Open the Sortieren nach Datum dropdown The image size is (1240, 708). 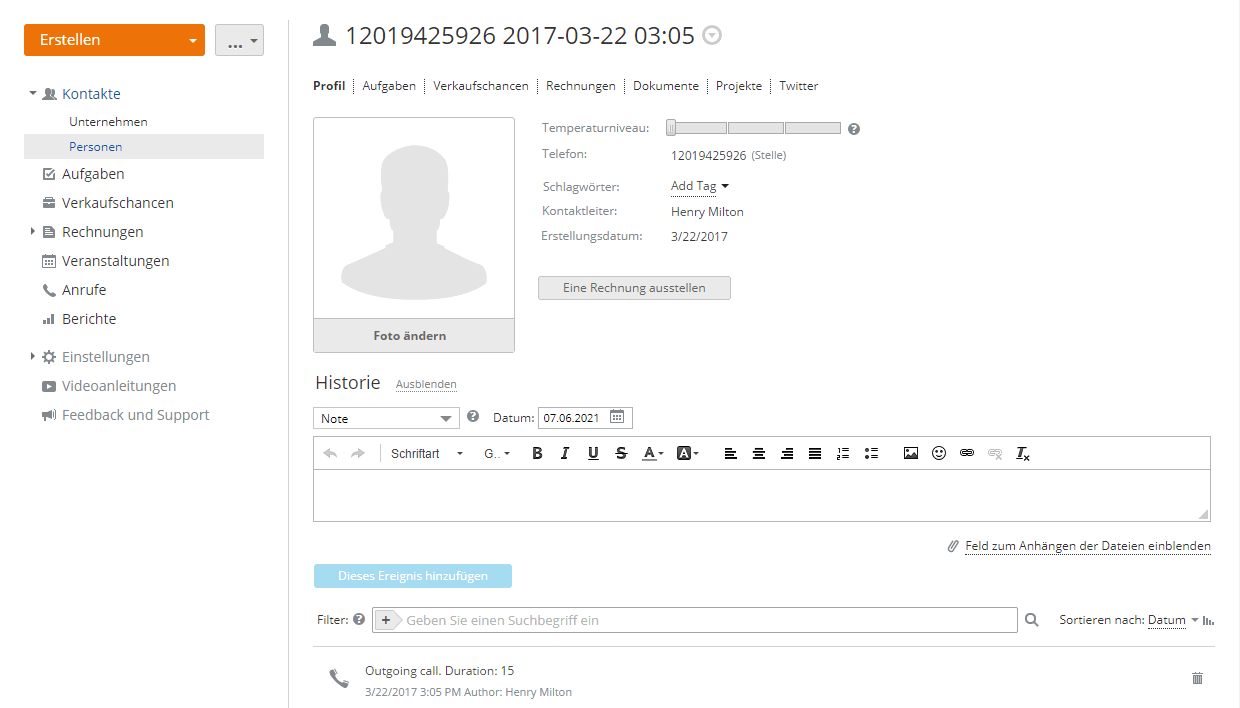click(x=1173, y=620)
